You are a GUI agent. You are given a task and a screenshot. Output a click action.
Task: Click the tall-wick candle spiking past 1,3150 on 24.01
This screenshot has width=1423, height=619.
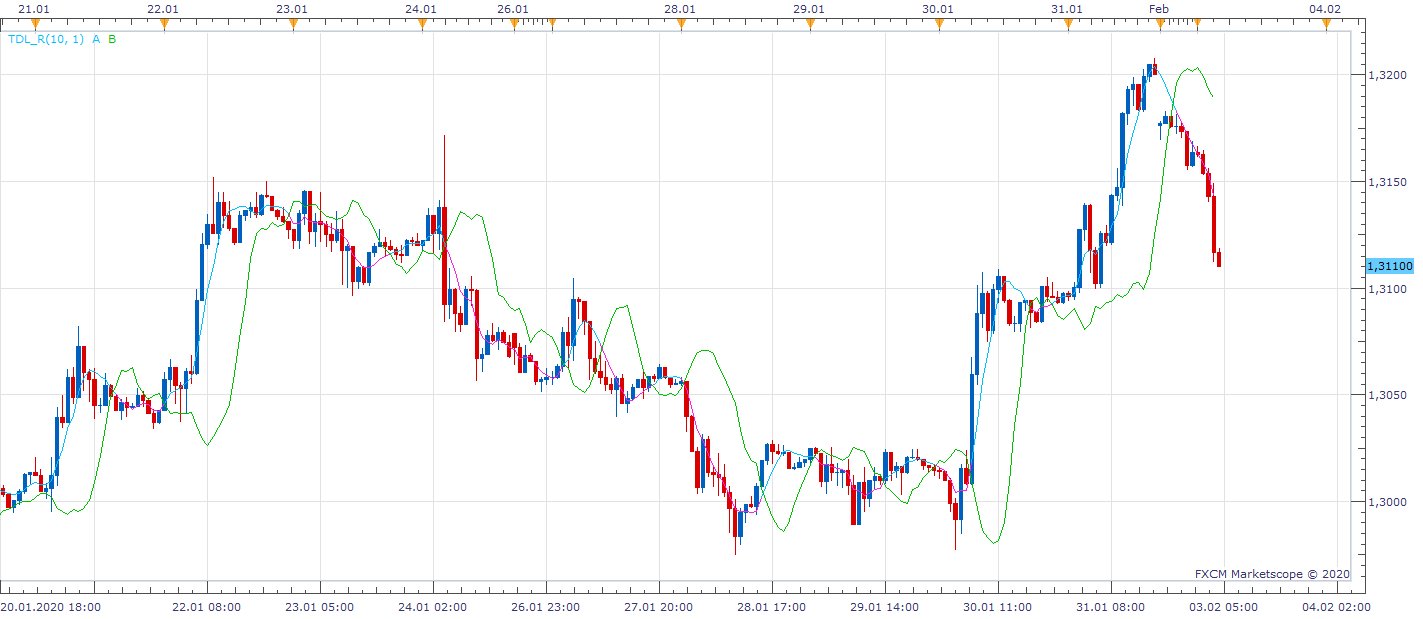pos(443,230)
